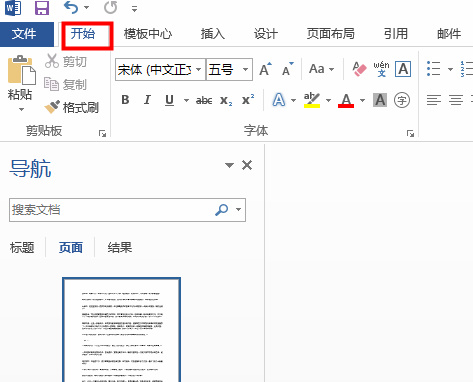Viewport: 473px width, 382px height.
Task: Toggle character shading gray A icon
Action: (380, 100)
